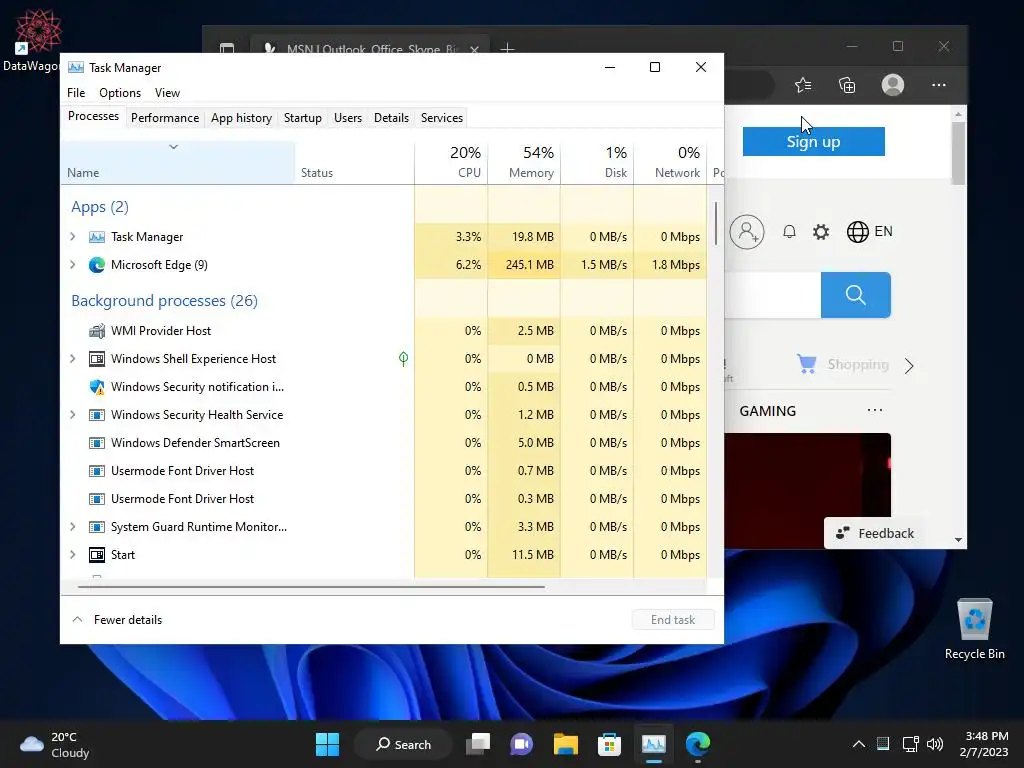Click the MSN search input field

point(773,295)
